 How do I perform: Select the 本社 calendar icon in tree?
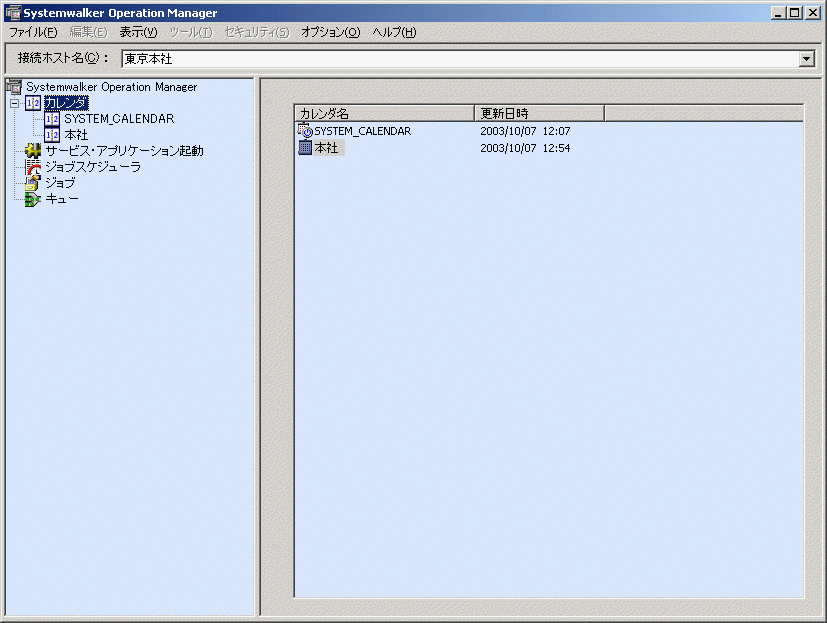coord(52,135)
